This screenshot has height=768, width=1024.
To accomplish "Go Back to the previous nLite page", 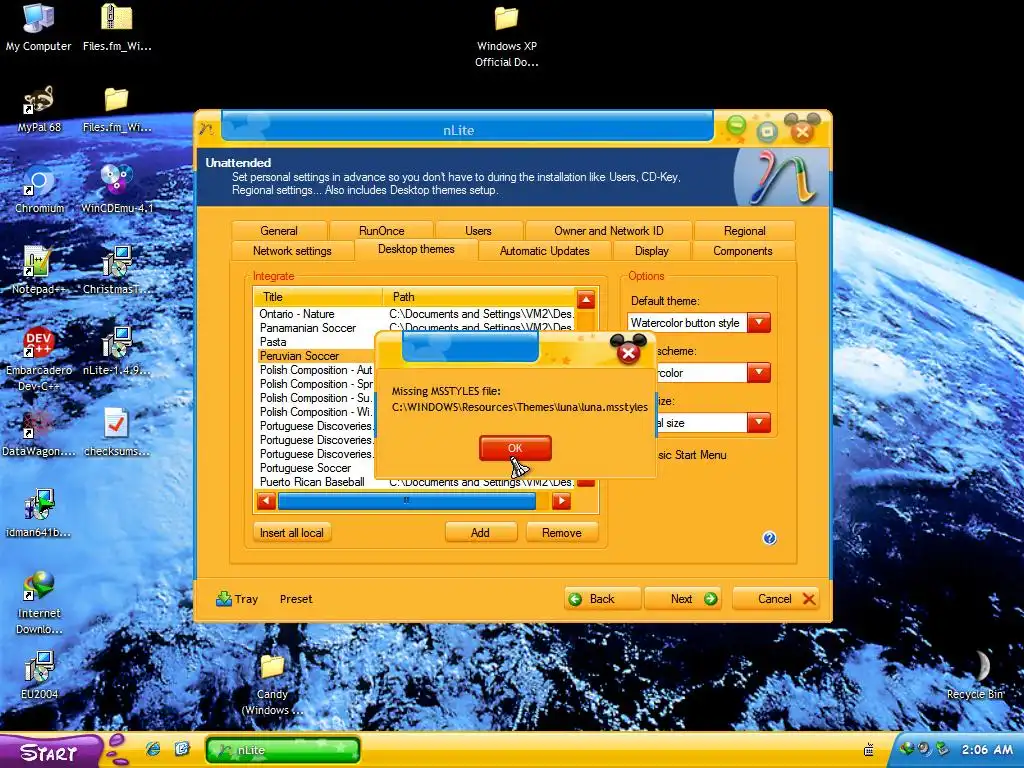I will pyautogui.click(x=602, y=599).
